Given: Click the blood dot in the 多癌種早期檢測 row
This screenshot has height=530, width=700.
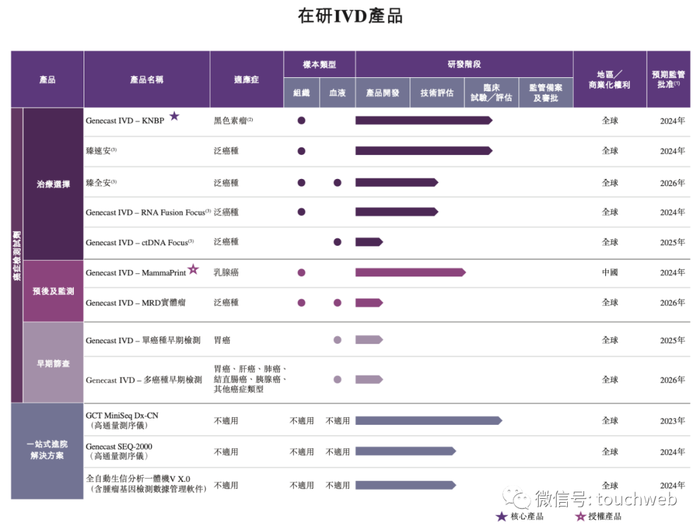Looking at the screenshot, I should 338,380.
